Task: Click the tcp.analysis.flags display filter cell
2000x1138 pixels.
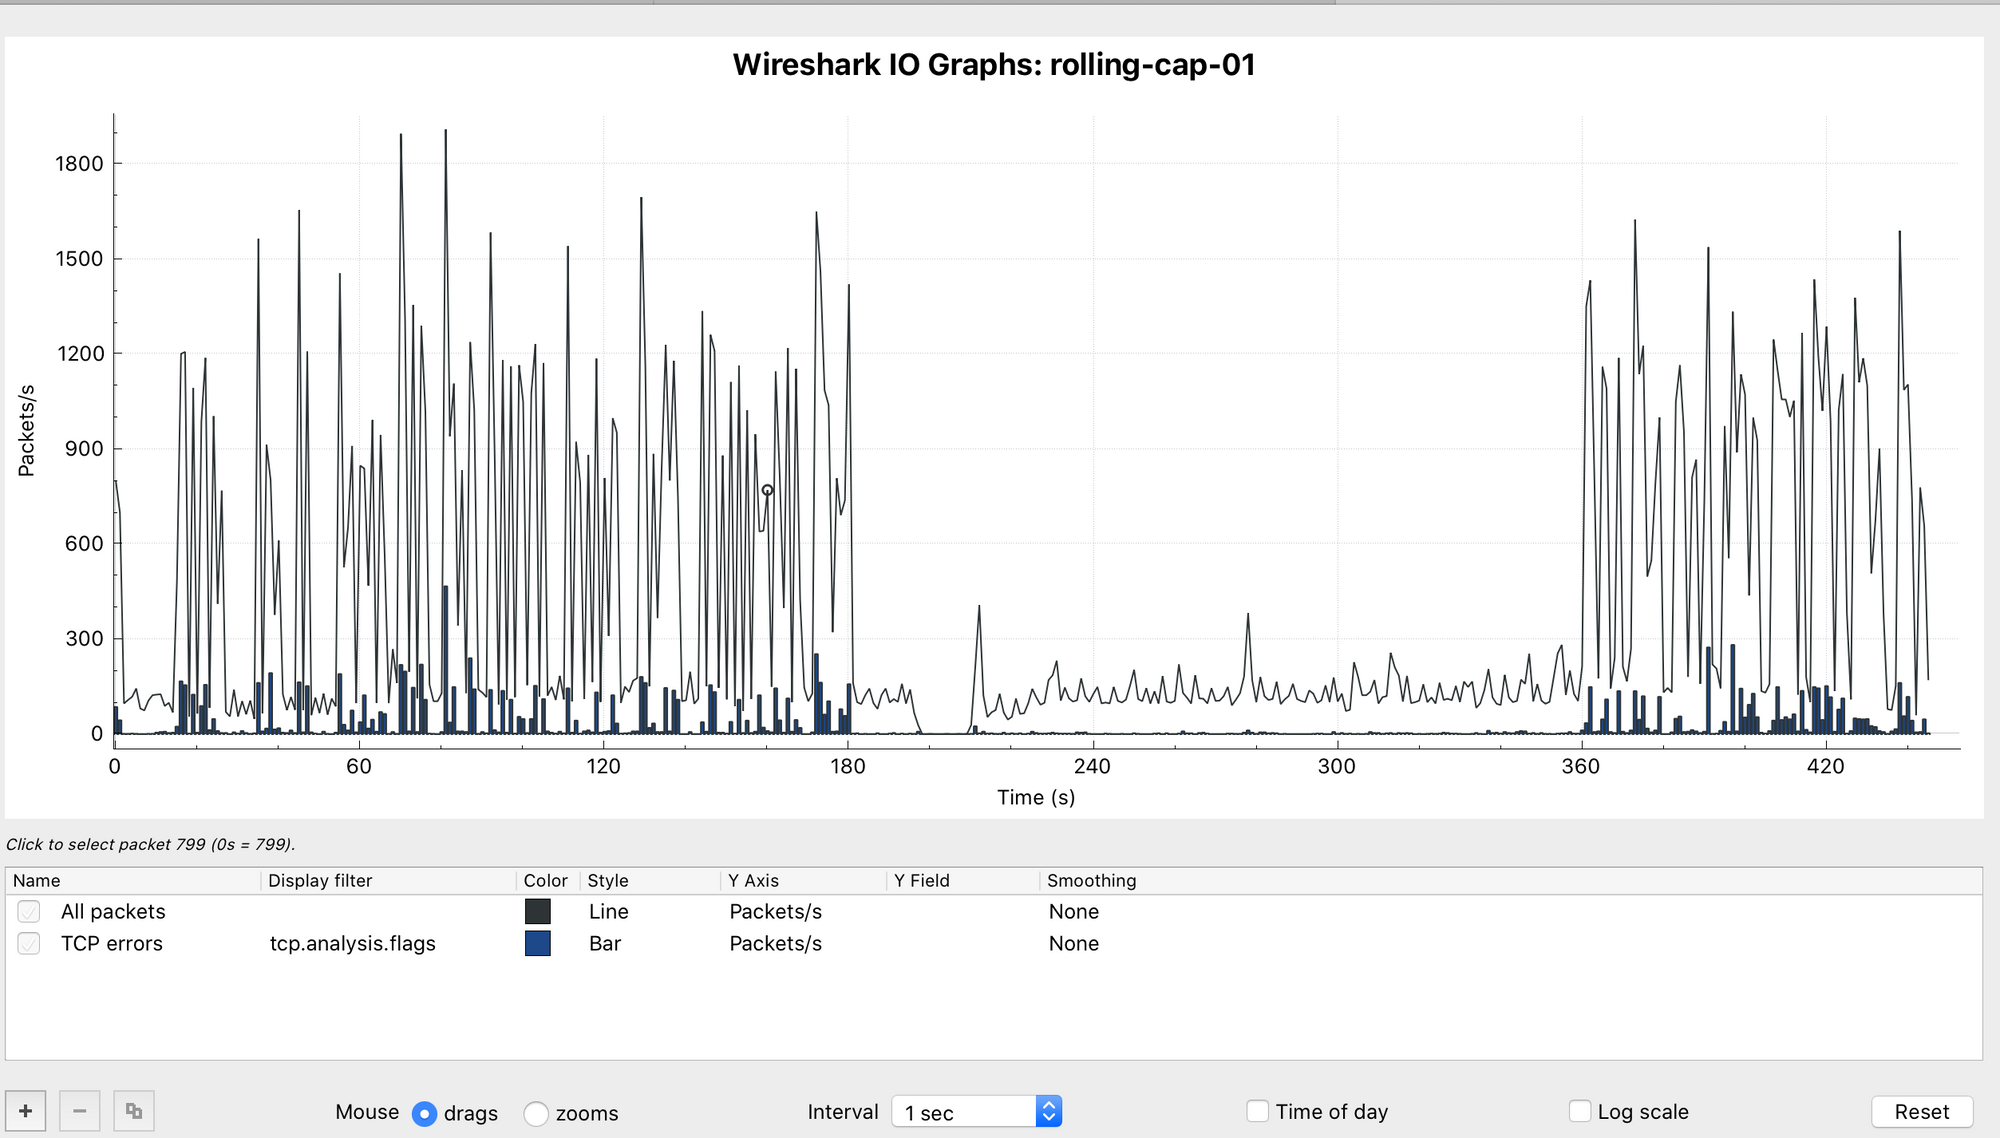Action: click(x=353, y=943)
